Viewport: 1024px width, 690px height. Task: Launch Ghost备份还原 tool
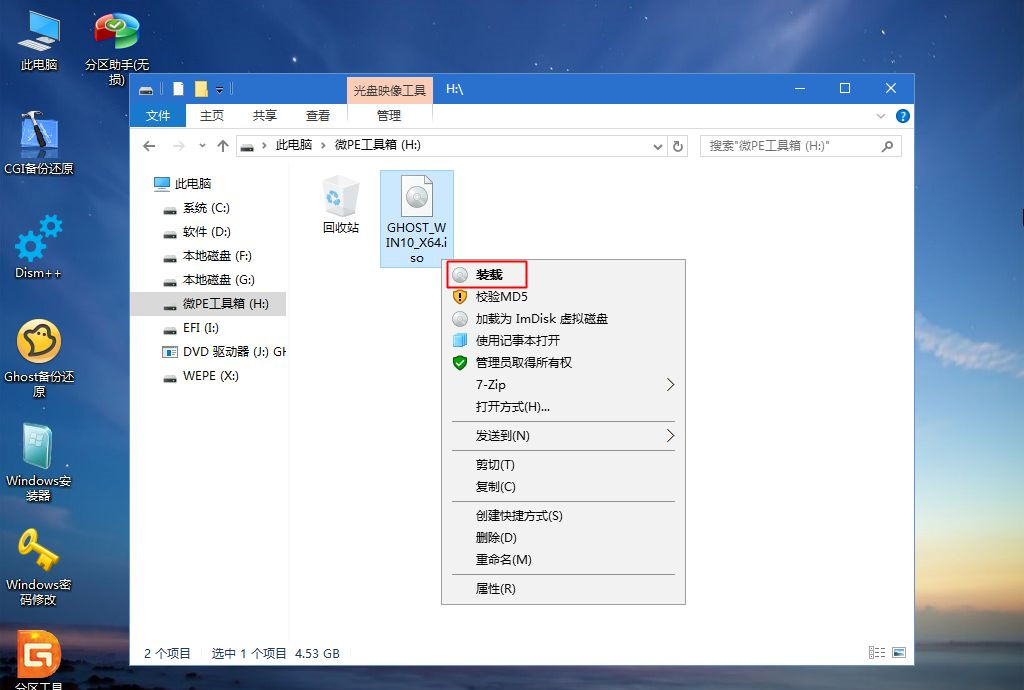coord(38,340)
